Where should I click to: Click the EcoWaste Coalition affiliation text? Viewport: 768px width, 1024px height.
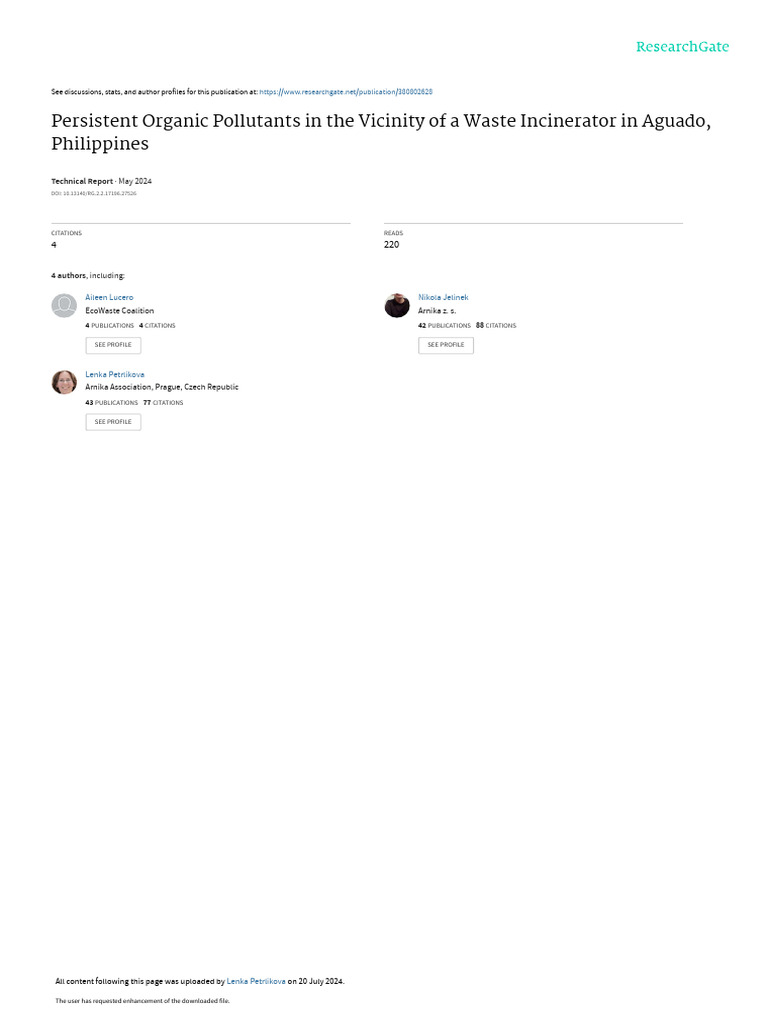[120, 311]
